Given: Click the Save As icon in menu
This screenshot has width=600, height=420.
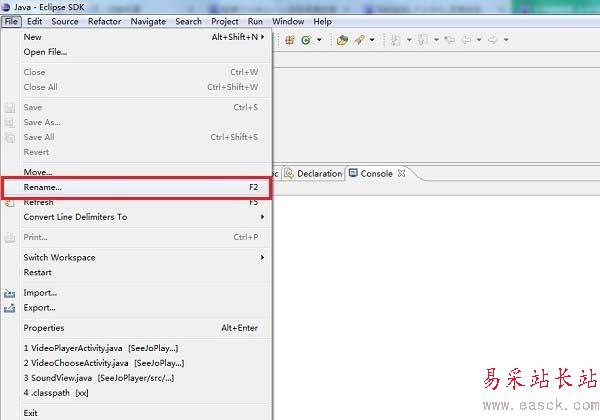Looking at the screenshot, I should [10, 122].
